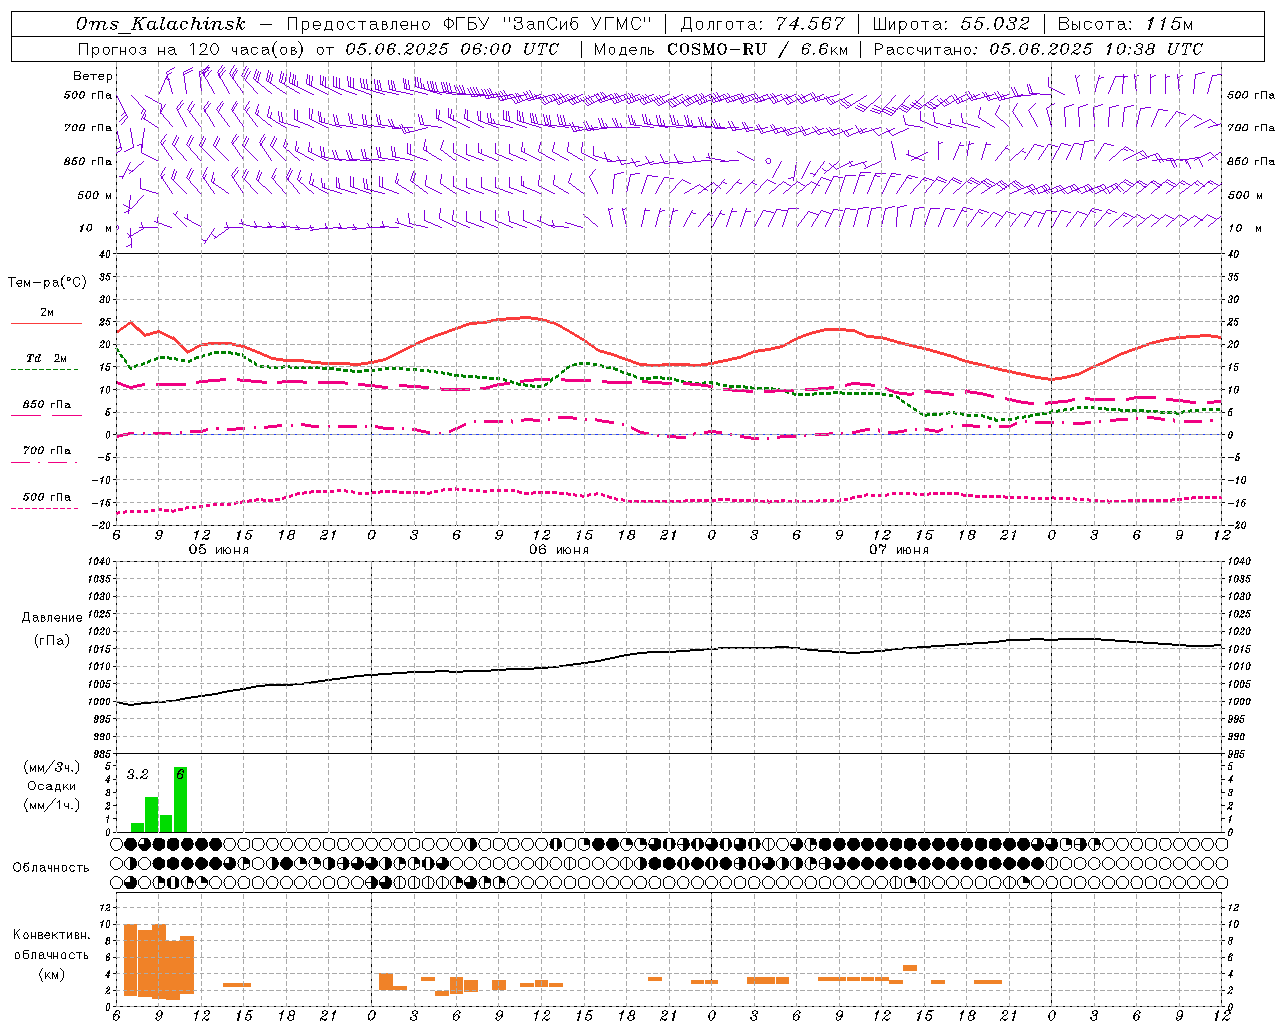Screen dimensions: 1280x1024
Task: Click the 'Долгота: 74.567' longitude value
Action: click(762, 24)
